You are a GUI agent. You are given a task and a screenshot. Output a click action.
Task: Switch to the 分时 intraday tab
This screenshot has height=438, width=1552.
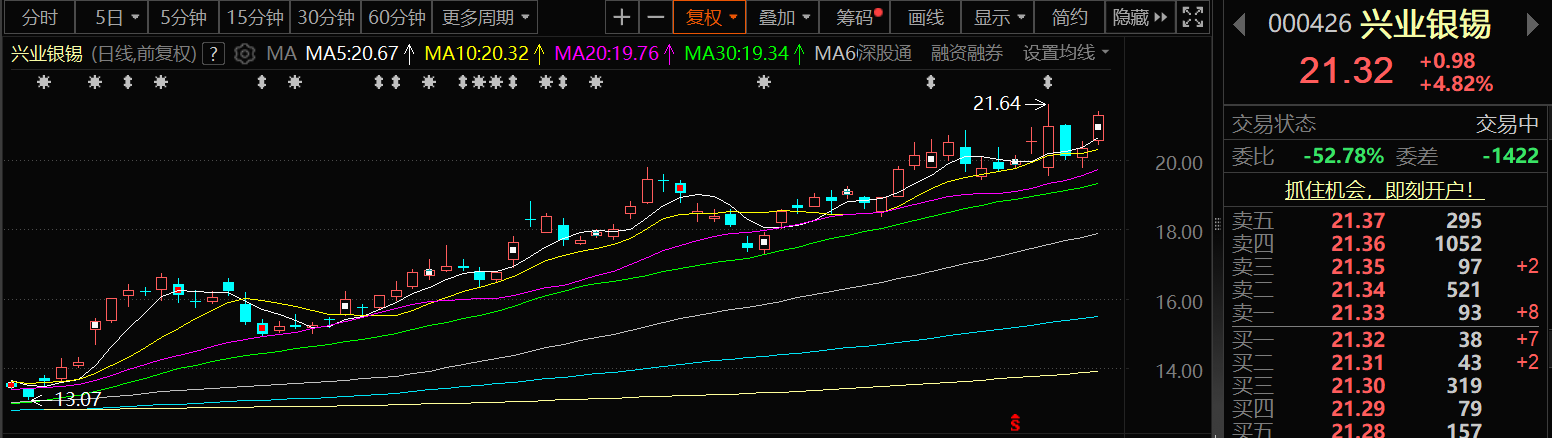[x=39, y=17]
